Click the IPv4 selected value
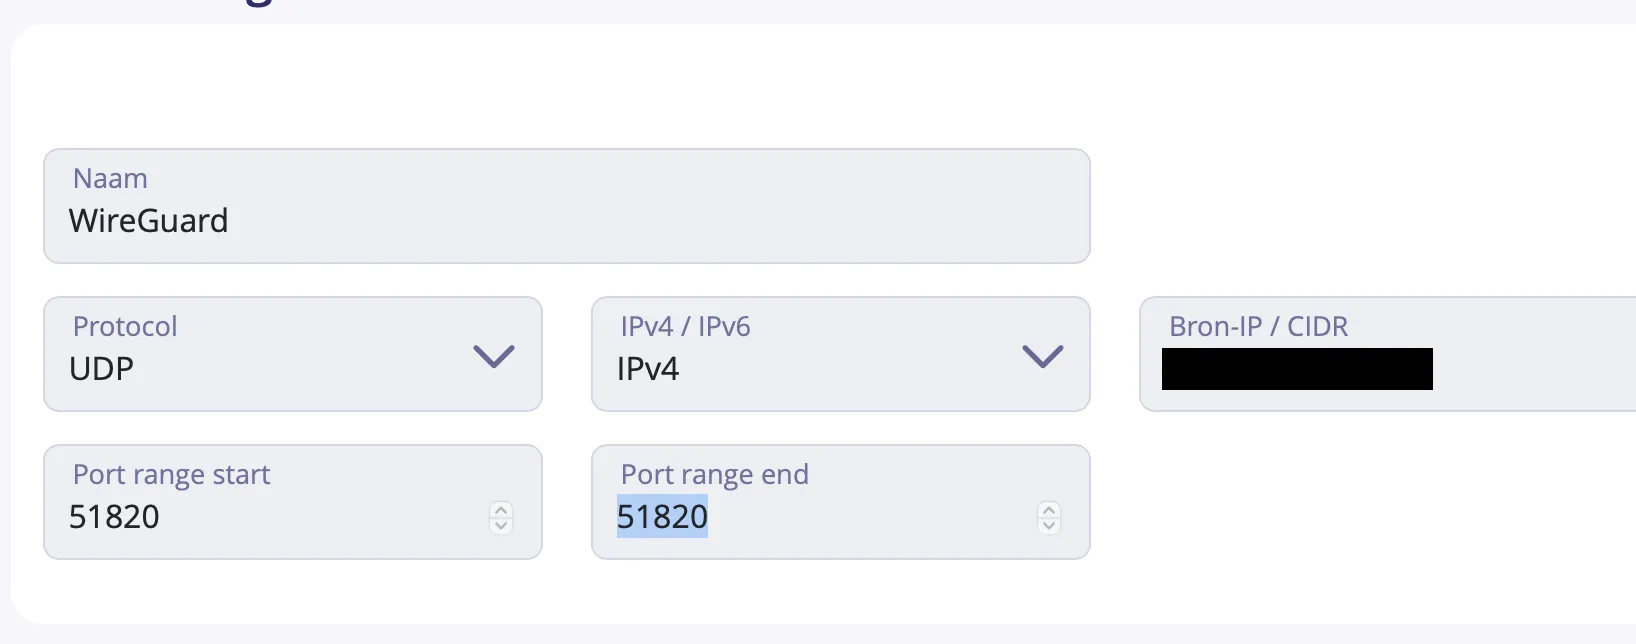The width and height of the screenshot is (1636, 644). (648, 369)
